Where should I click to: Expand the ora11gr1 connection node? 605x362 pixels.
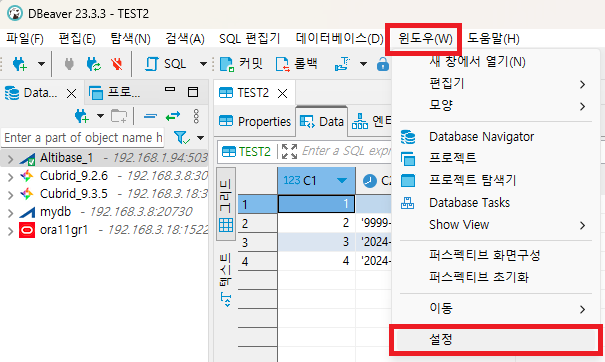click(10, 231)
